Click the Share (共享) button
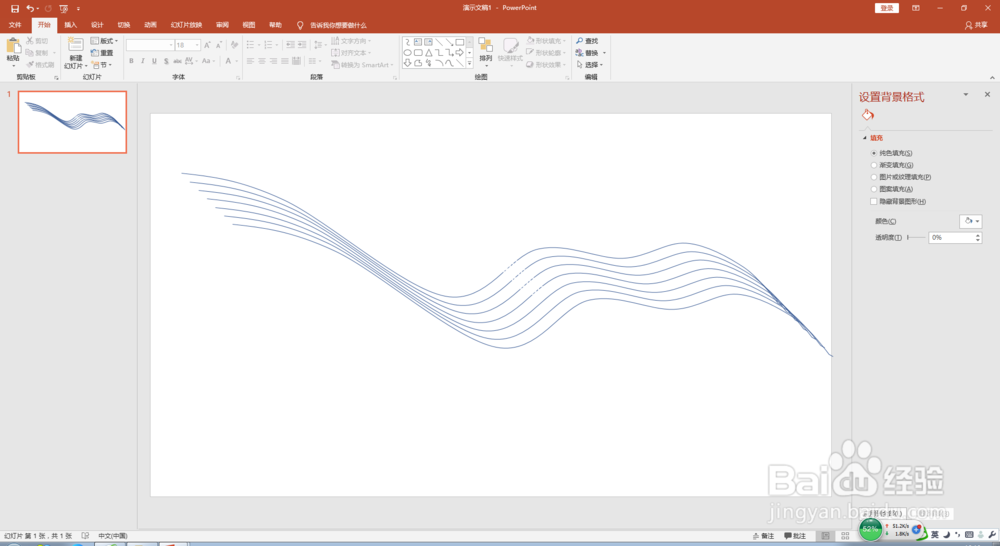The image size is (1000, 546). click(x=976, y=25)
